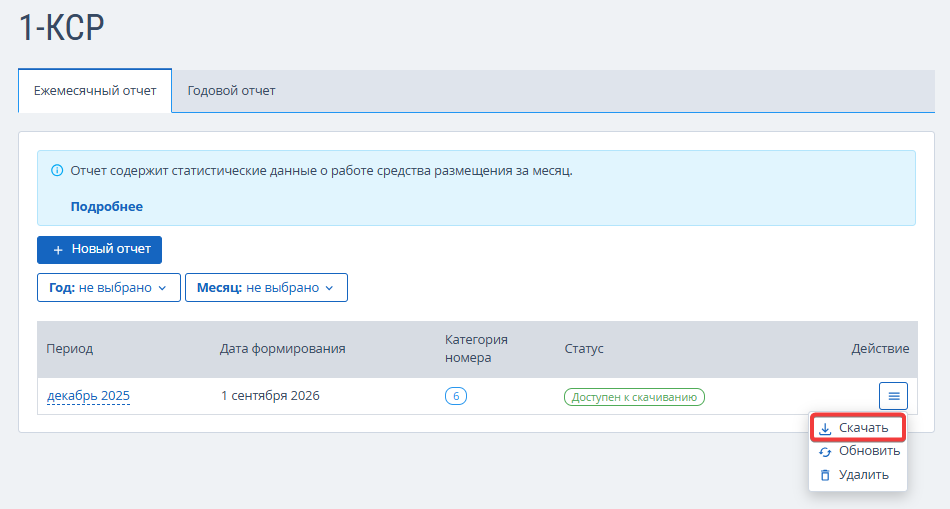The image size is (950, 509).
Task: Click the download arrow icon next to Скачать
Action: (x=825, y=428)
